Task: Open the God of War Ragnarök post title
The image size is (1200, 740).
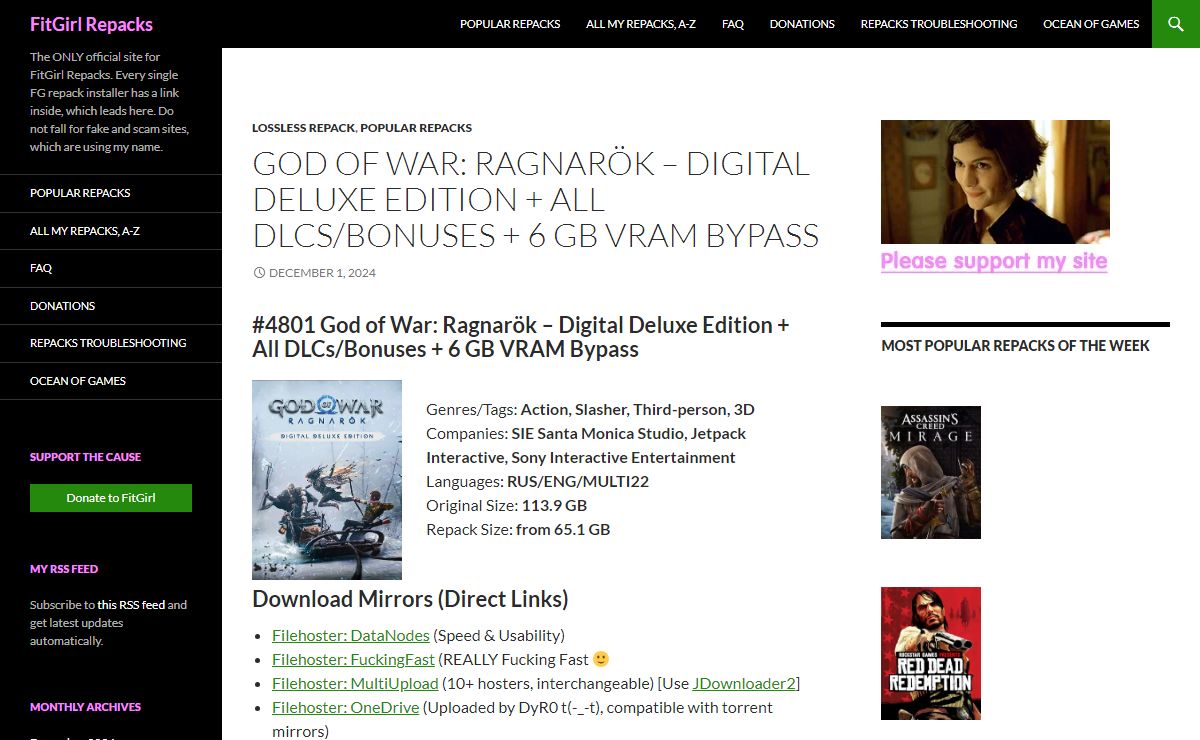Action: pos(536,199)
